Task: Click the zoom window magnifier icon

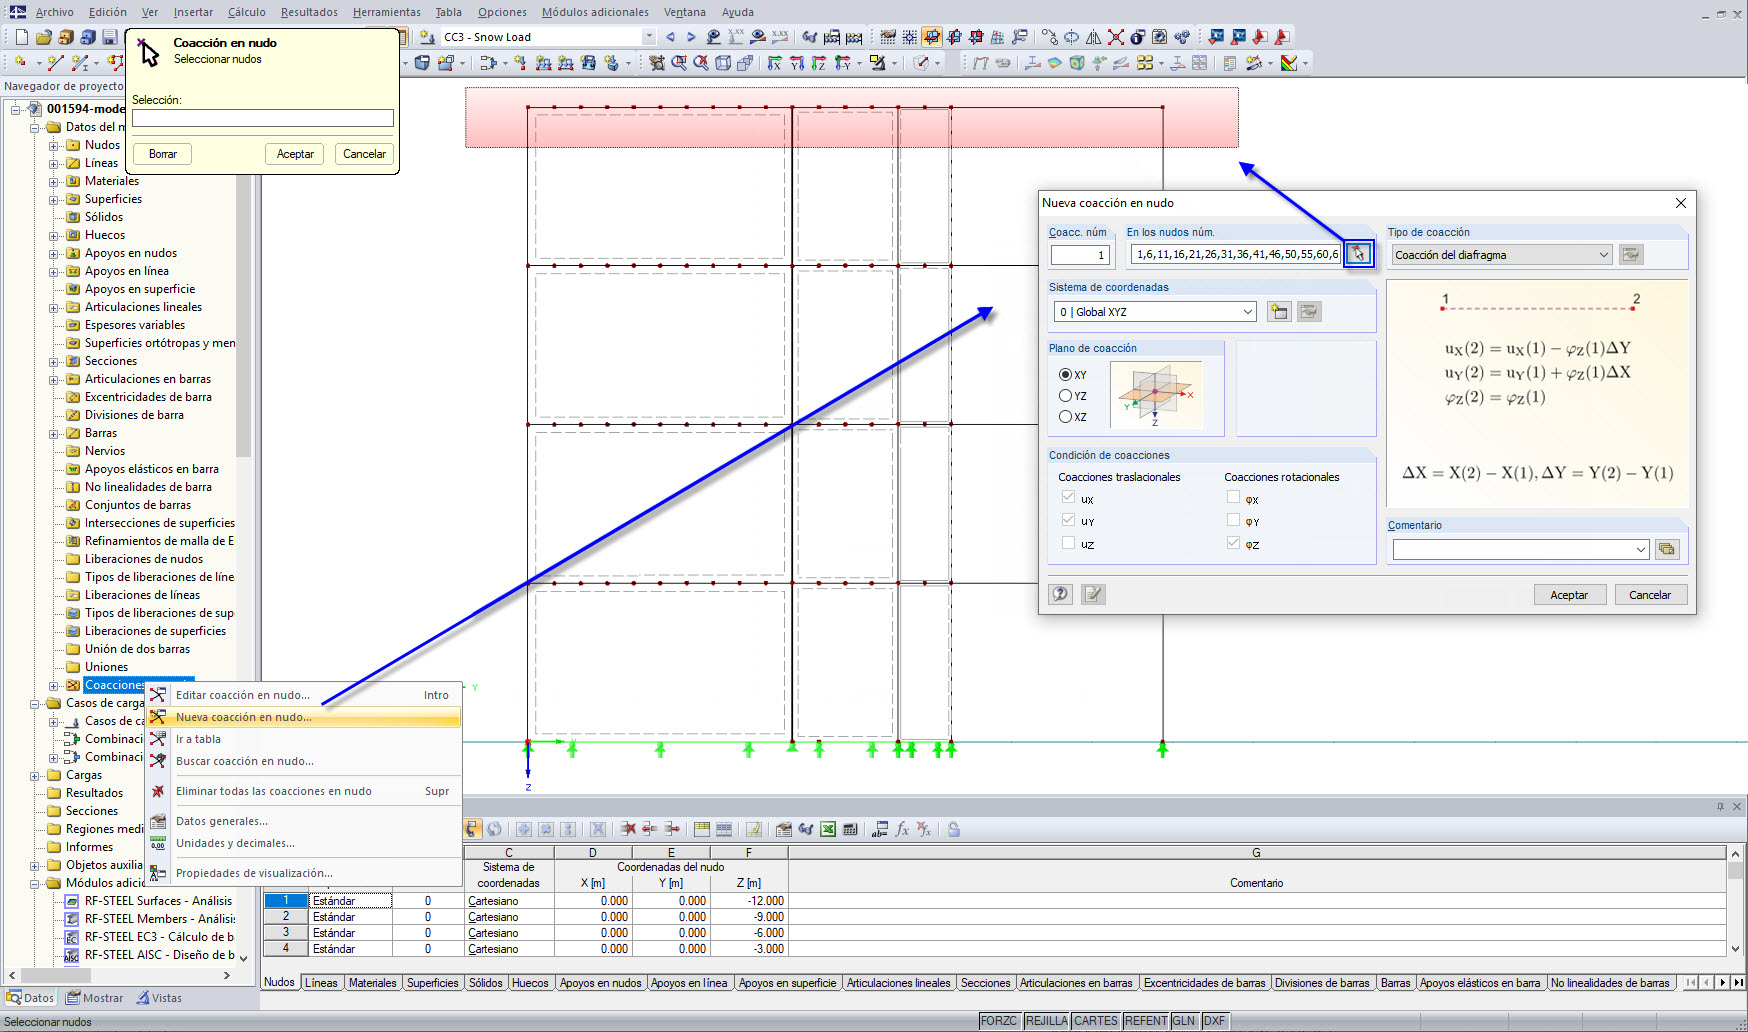Action: [x=679, y=63]
